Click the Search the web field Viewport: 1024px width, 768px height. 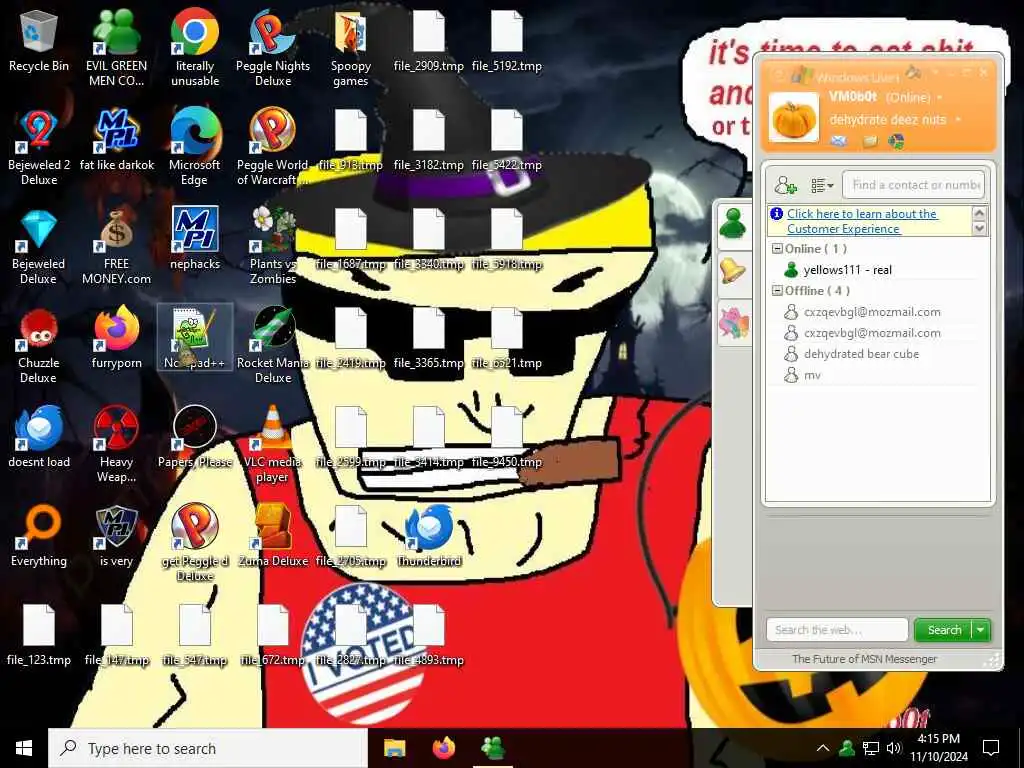[x=837, y=630]
